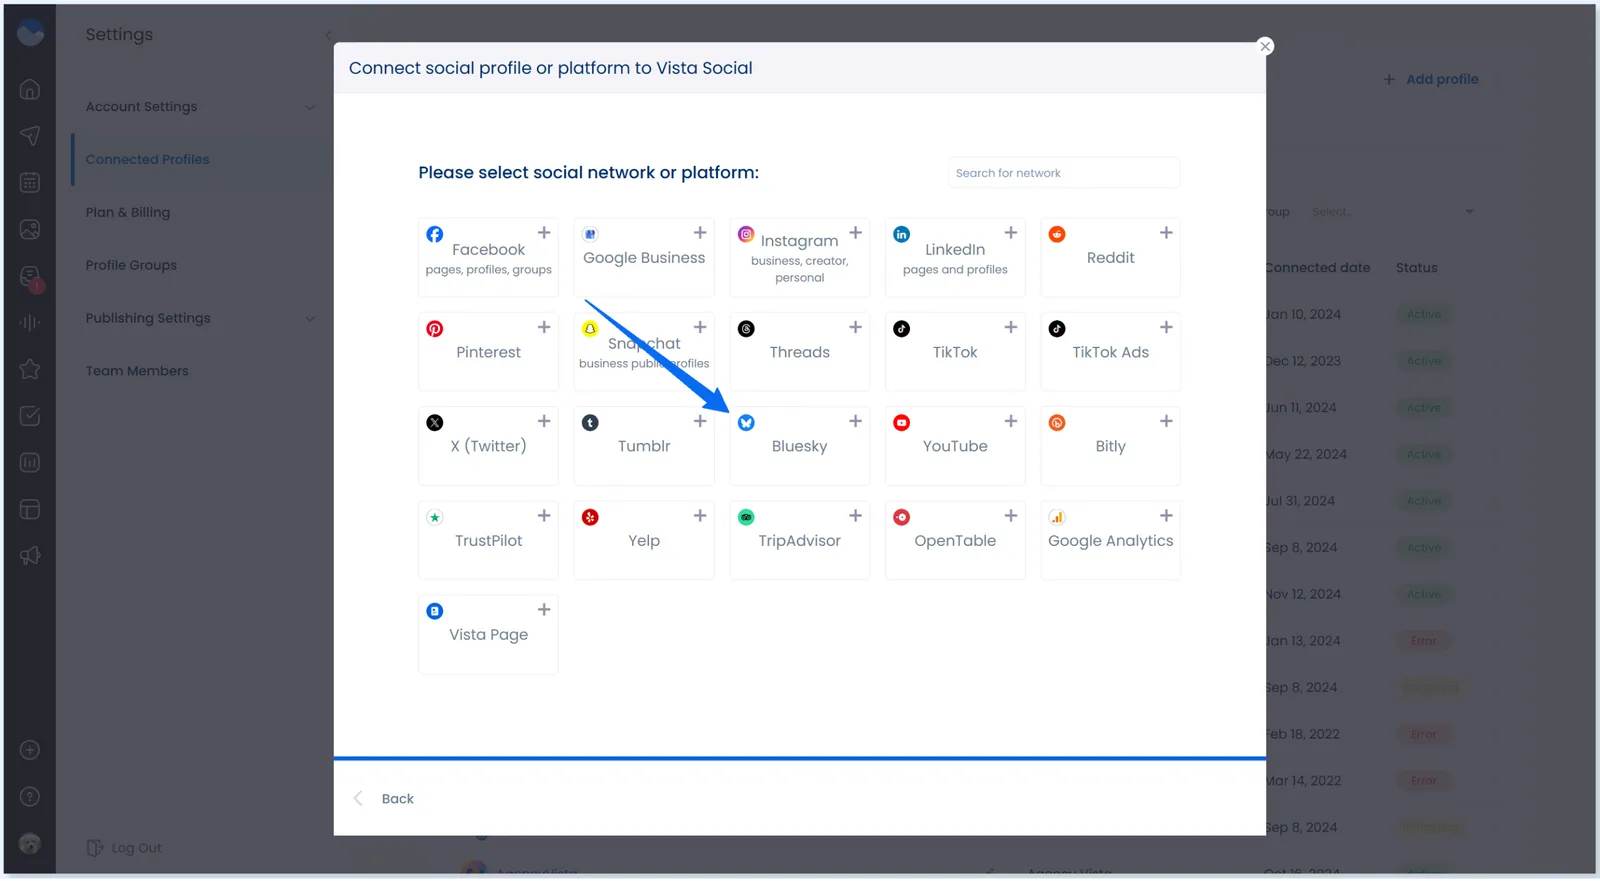Focus the Search for network field
The image size is (1600, 881).
coord(1063,173)
